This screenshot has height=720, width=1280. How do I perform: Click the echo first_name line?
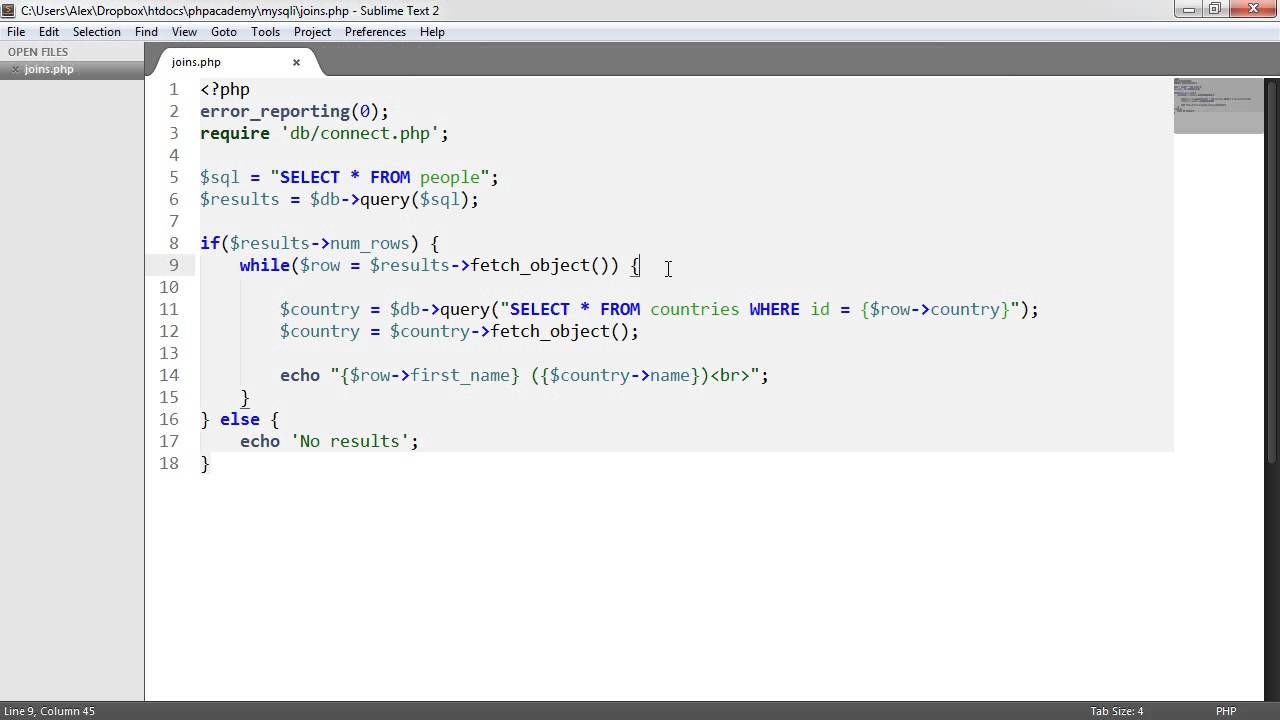[x=524, y=375]
